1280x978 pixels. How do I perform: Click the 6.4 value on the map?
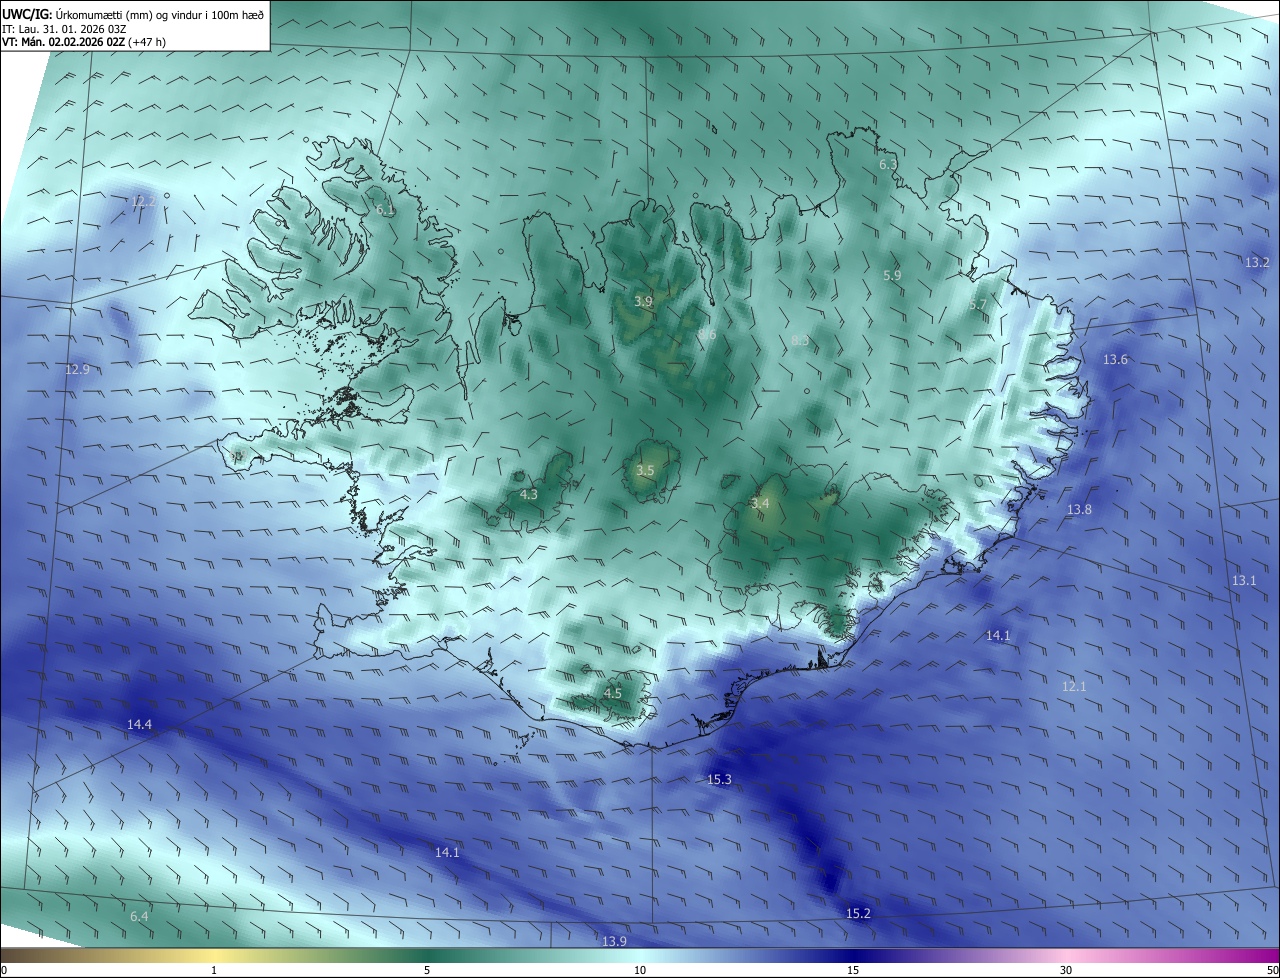pos(139,917)
